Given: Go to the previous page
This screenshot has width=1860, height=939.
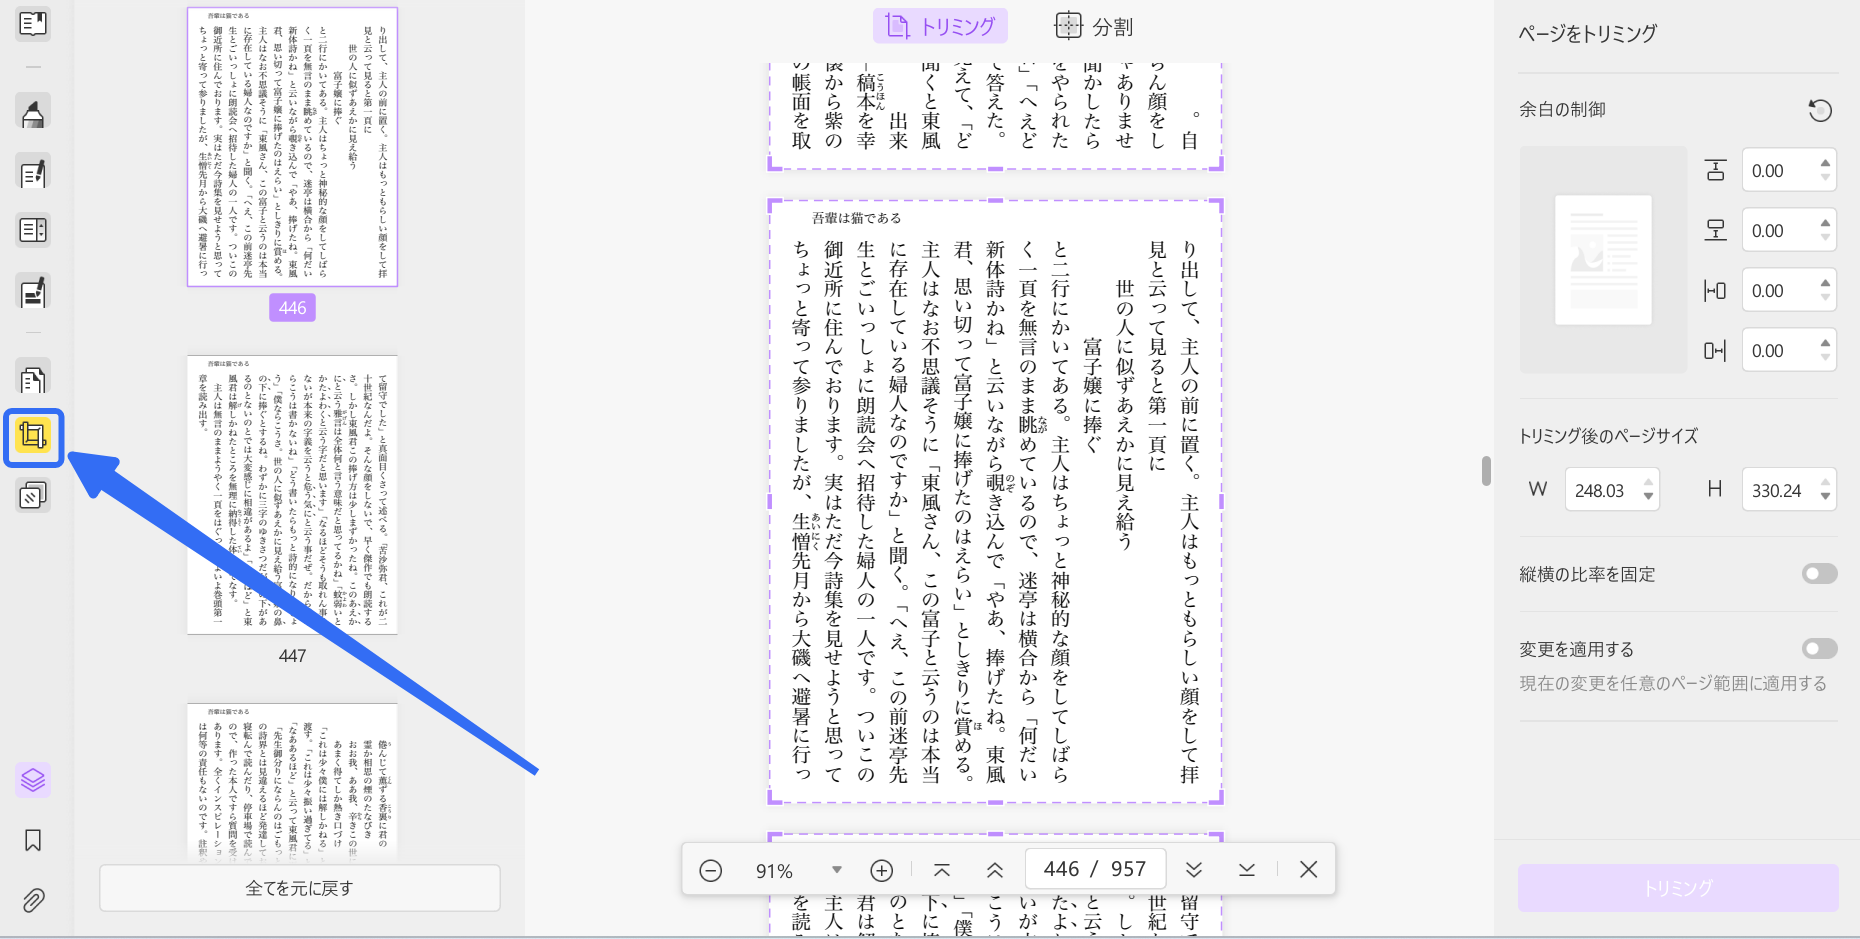Looking at the screenshot, I should pos(995,870).
